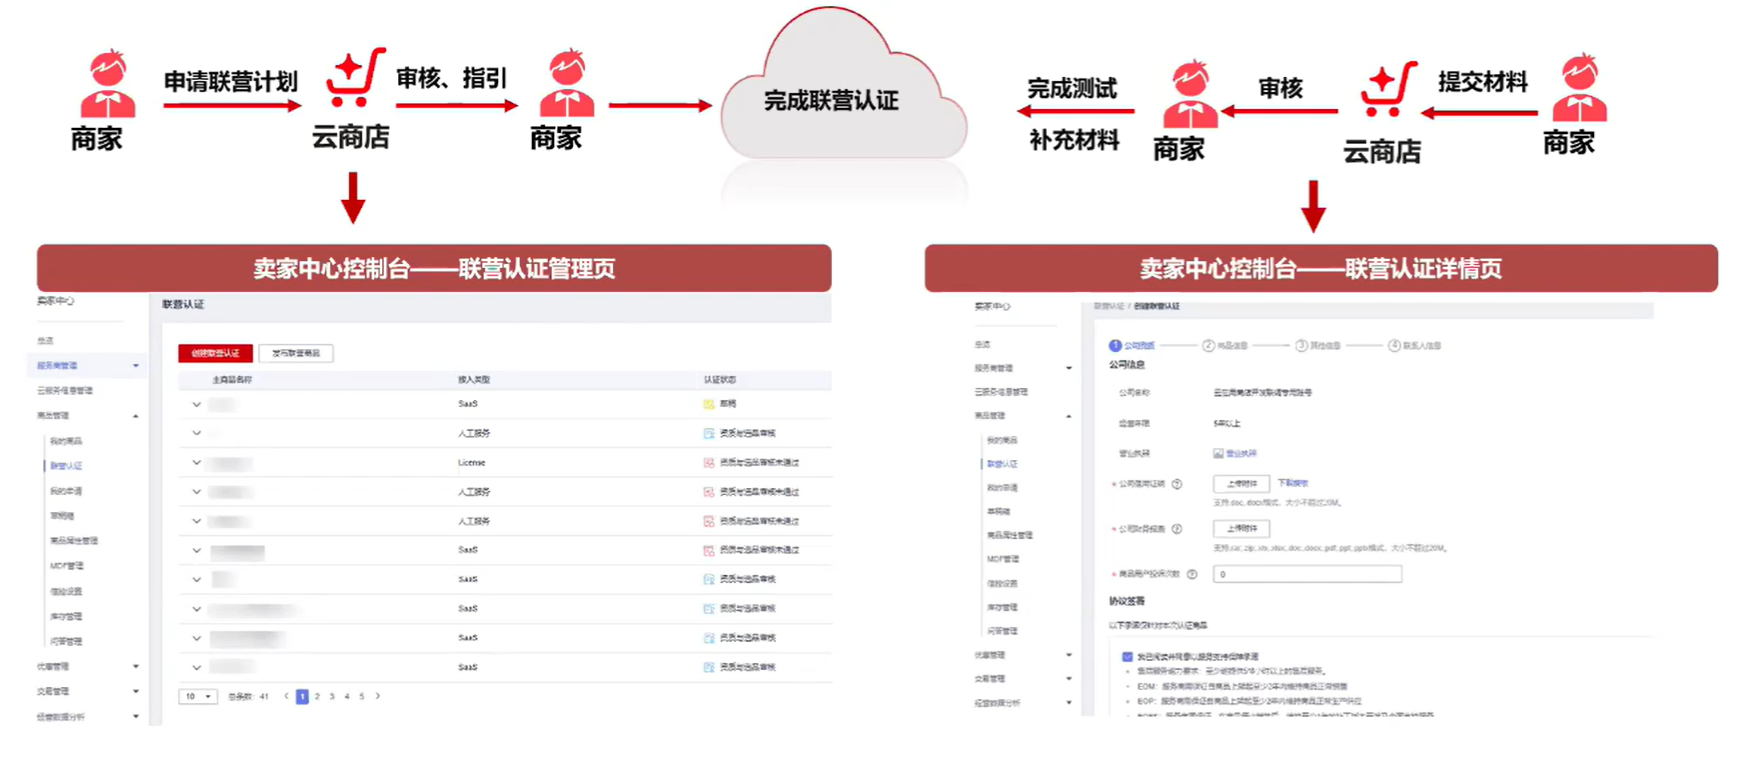Select 联营认证 in management page sidebar
Screen dimensions: 1741x771
pyautogui.click(x=66, y=466)
